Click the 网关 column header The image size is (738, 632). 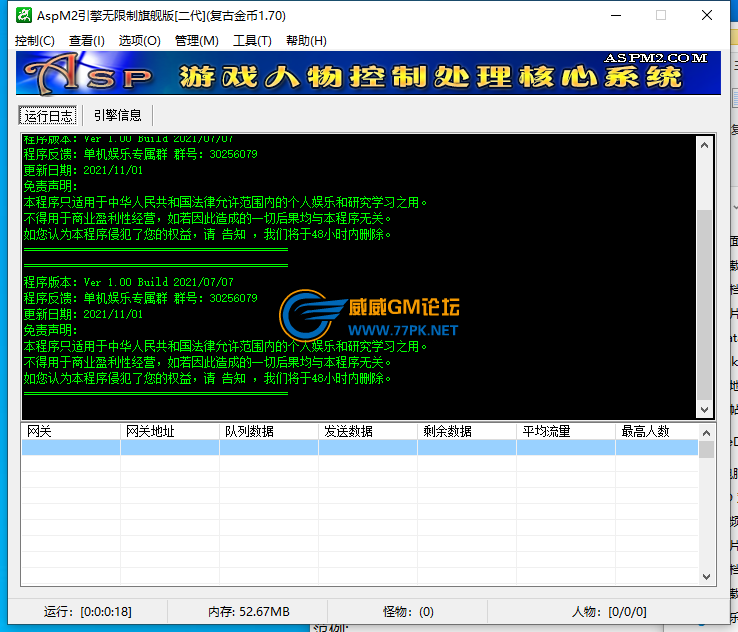71,432
